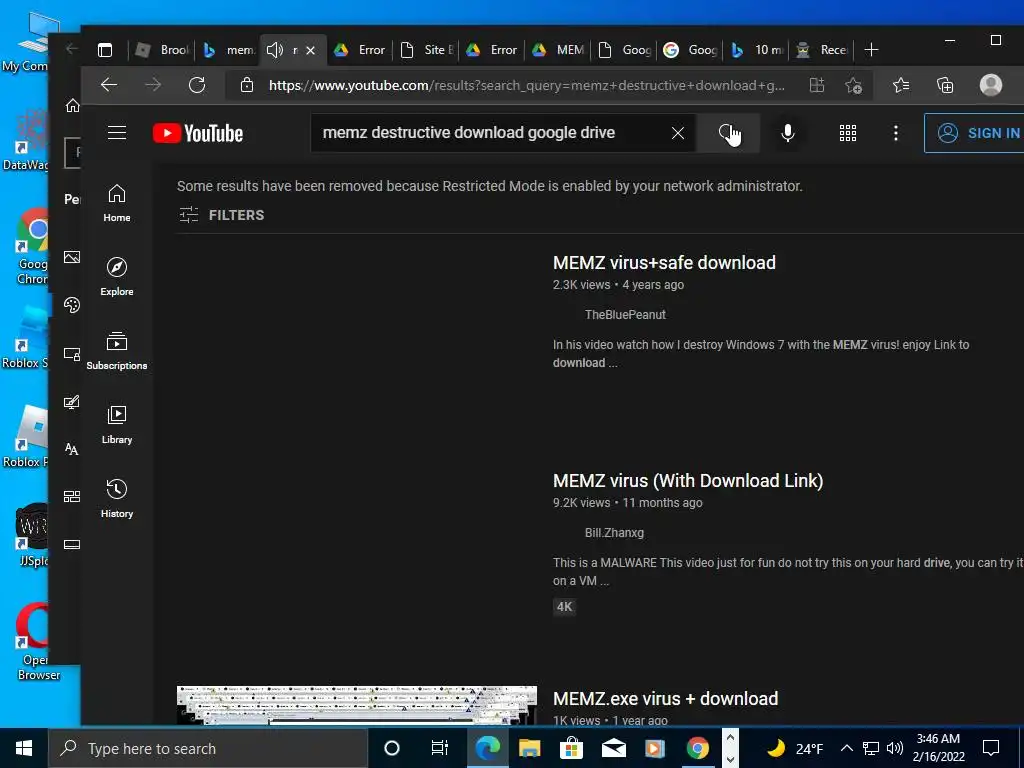Click Home icon in background Settings window
The width and height of the screenshot is (1024, 768).
[72, 105]
